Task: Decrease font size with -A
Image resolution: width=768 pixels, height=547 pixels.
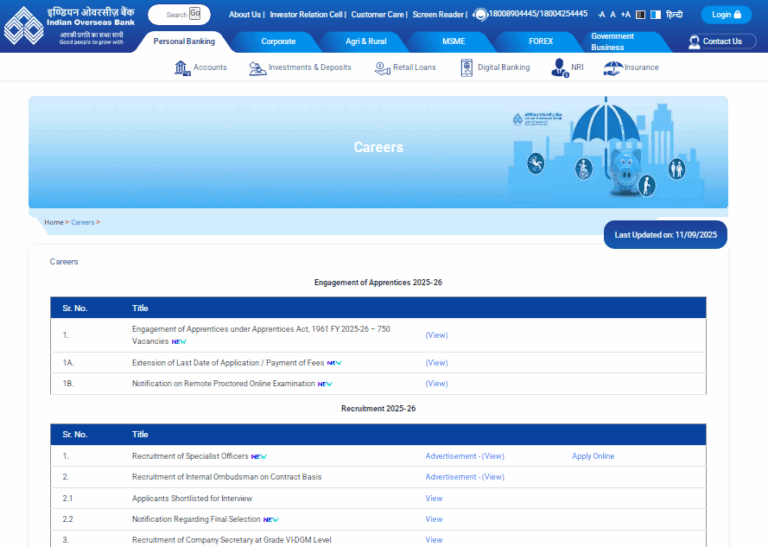Action: coord(601,15)
